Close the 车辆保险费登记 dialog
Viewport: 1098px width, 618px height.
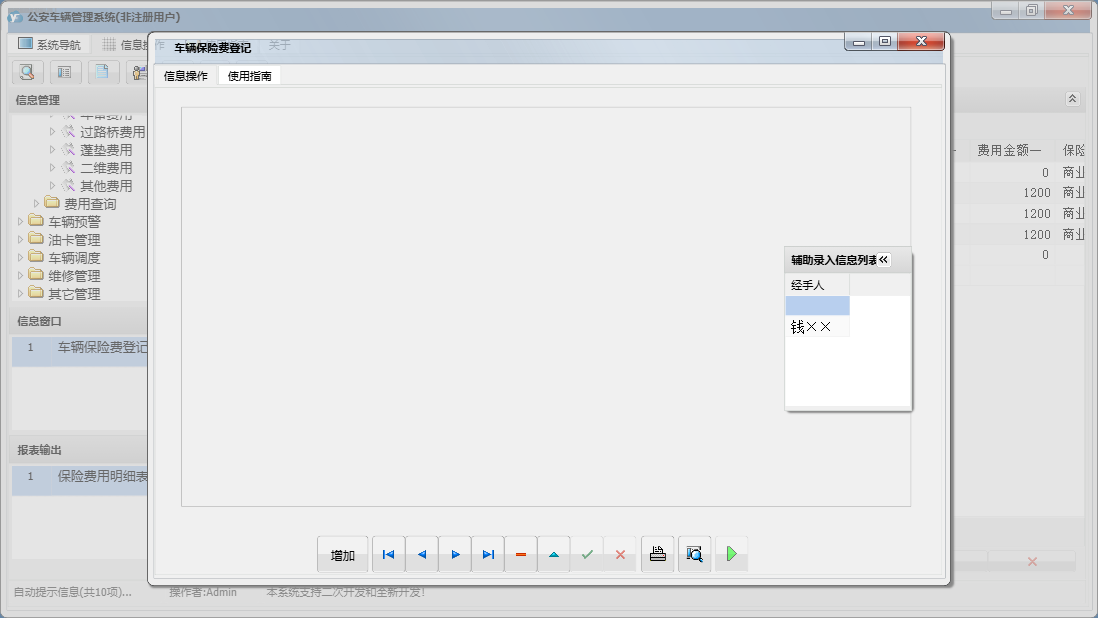[922, 41]
